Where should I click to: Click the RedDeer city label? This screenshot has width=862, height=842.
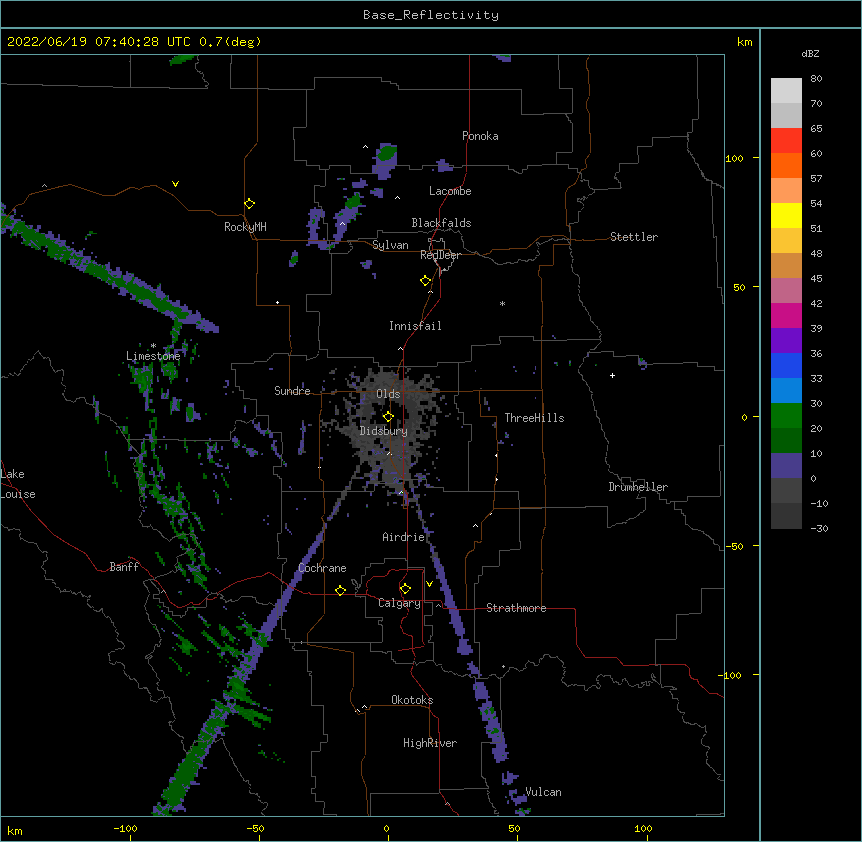(440, 255)
